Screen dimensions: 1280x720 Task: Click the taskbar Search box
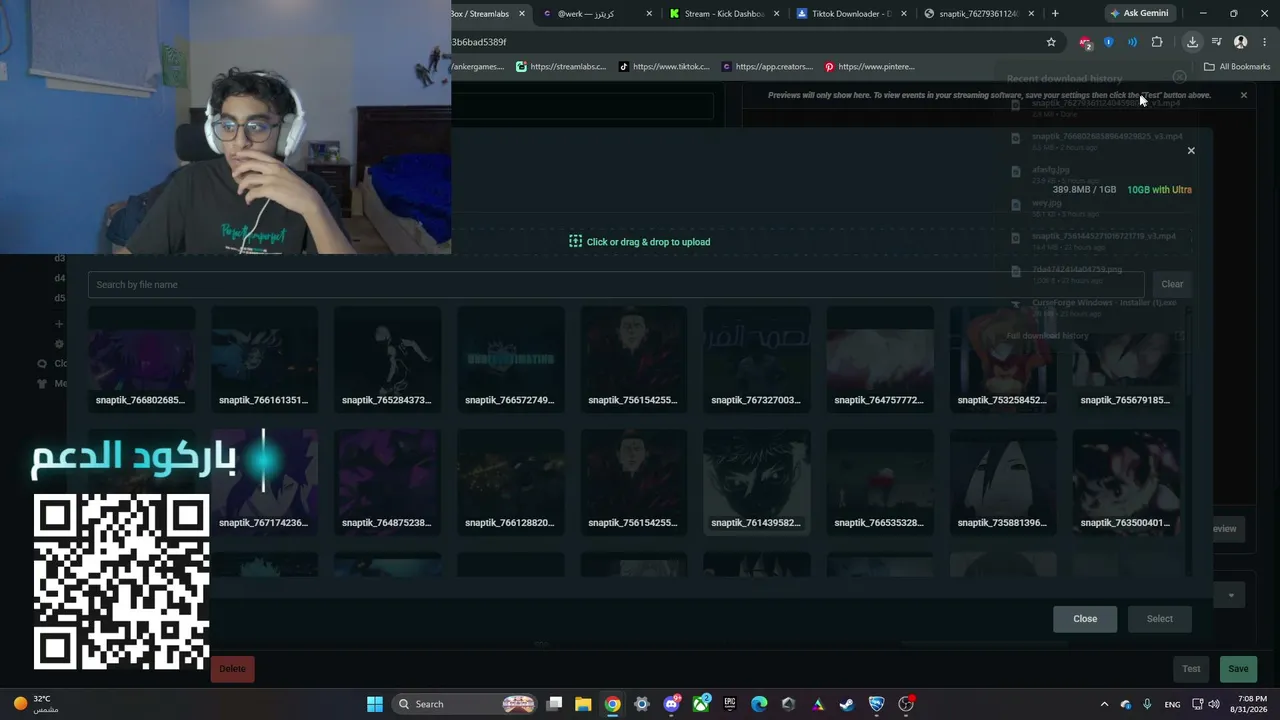click(465, 704)
